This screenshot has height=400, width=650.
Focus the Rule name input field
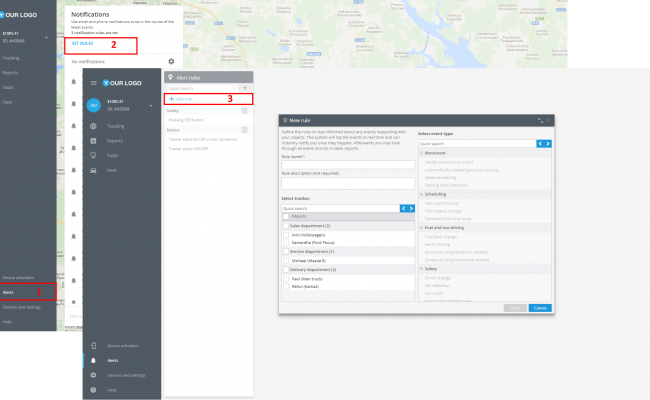click(x=348, y=165)
